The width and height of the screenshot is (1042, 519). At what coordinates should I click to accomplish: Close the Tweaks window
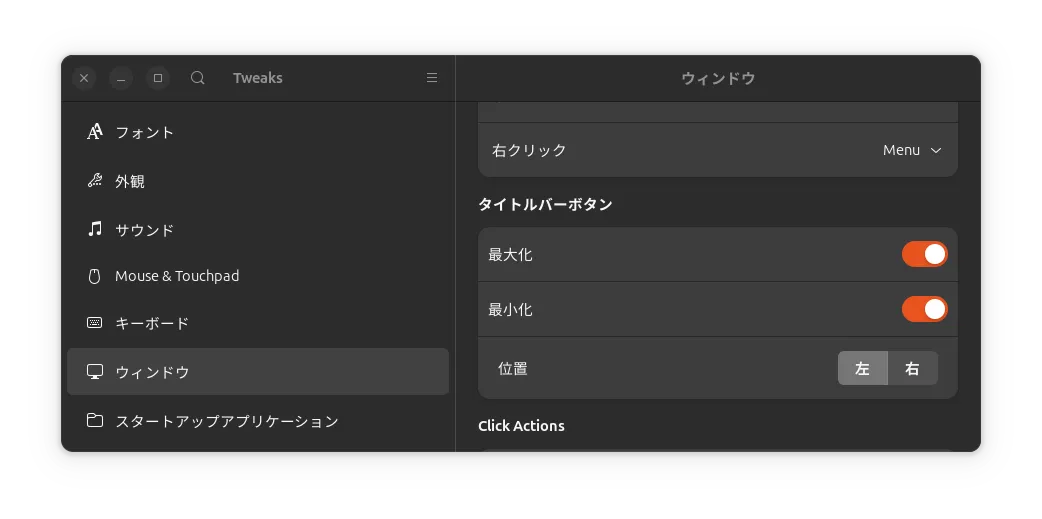coord(84,78)
